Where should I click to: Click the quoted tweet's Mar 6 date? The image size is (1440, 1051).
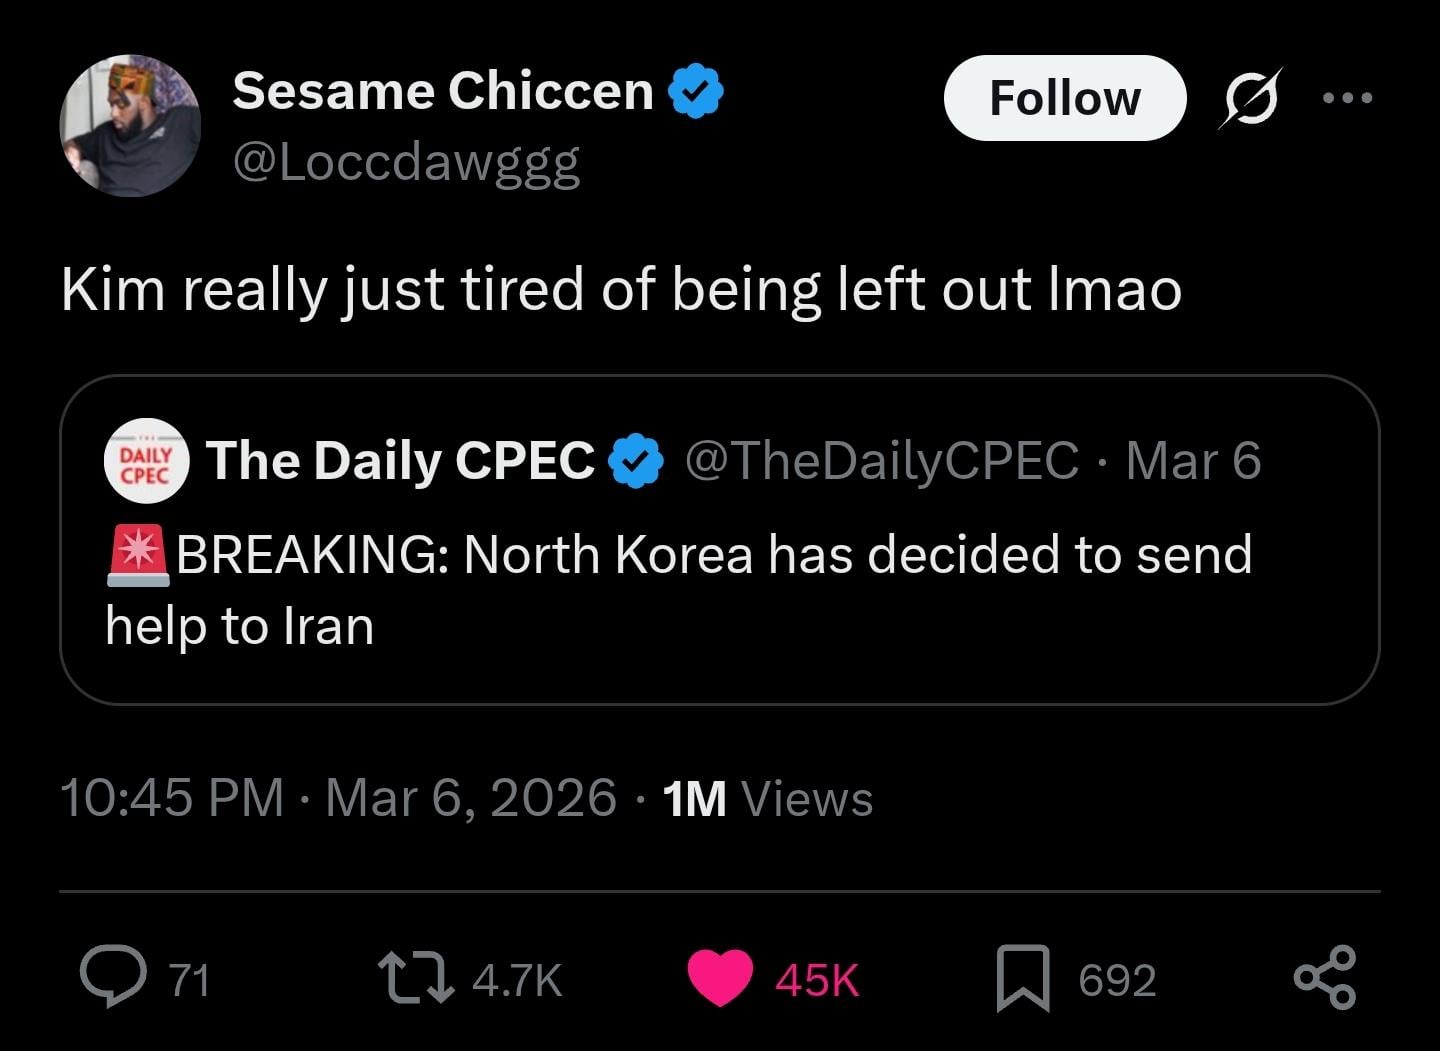1193,460
